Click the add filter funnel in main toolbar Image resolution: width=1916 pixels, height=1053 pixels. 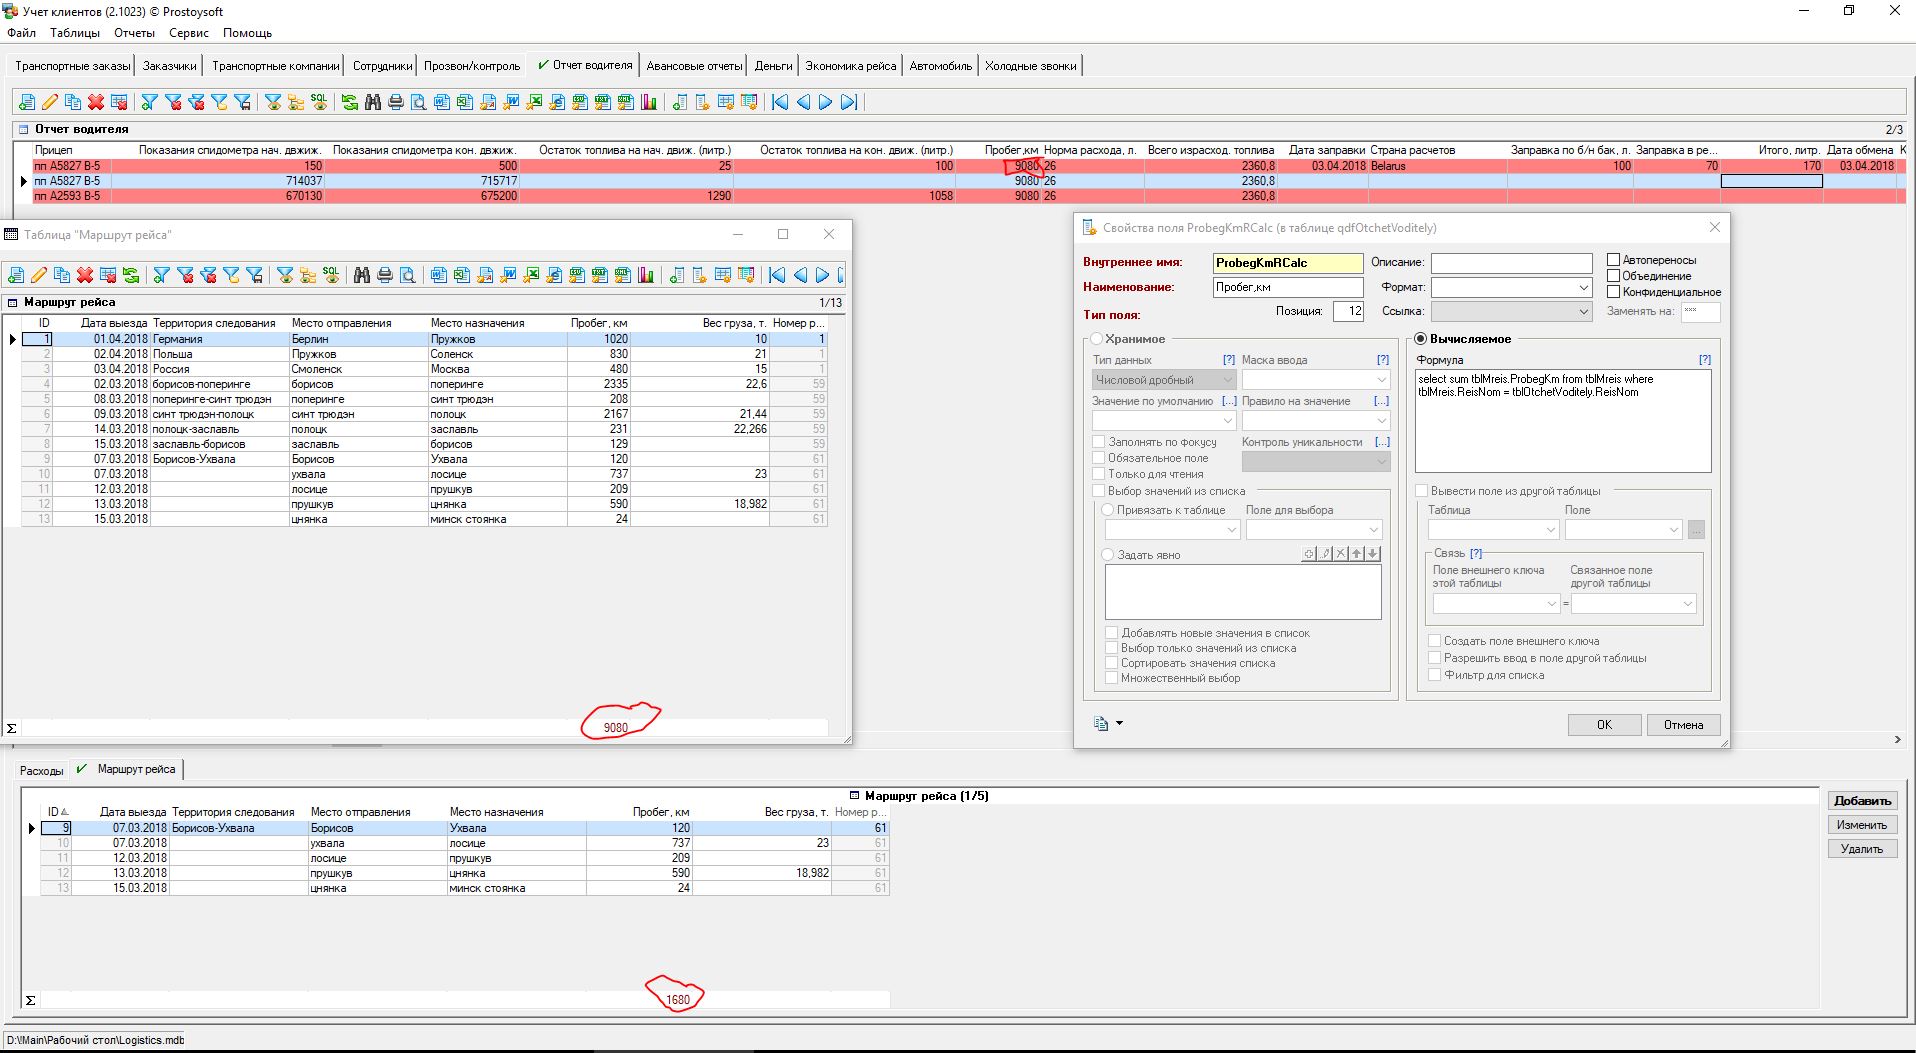[150, 102]
